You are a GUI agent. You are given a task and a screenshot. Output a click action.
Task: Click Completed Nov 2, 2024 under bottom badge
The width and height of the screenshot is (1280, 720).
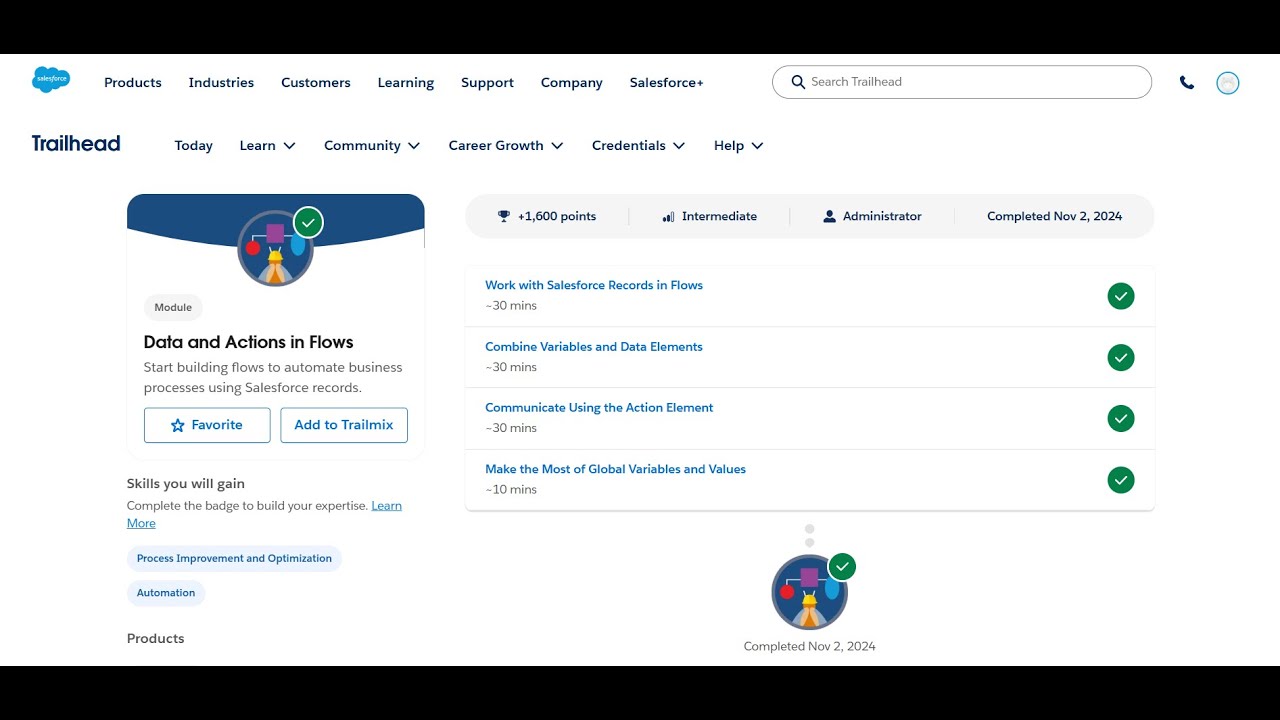[x=810, y=647]
